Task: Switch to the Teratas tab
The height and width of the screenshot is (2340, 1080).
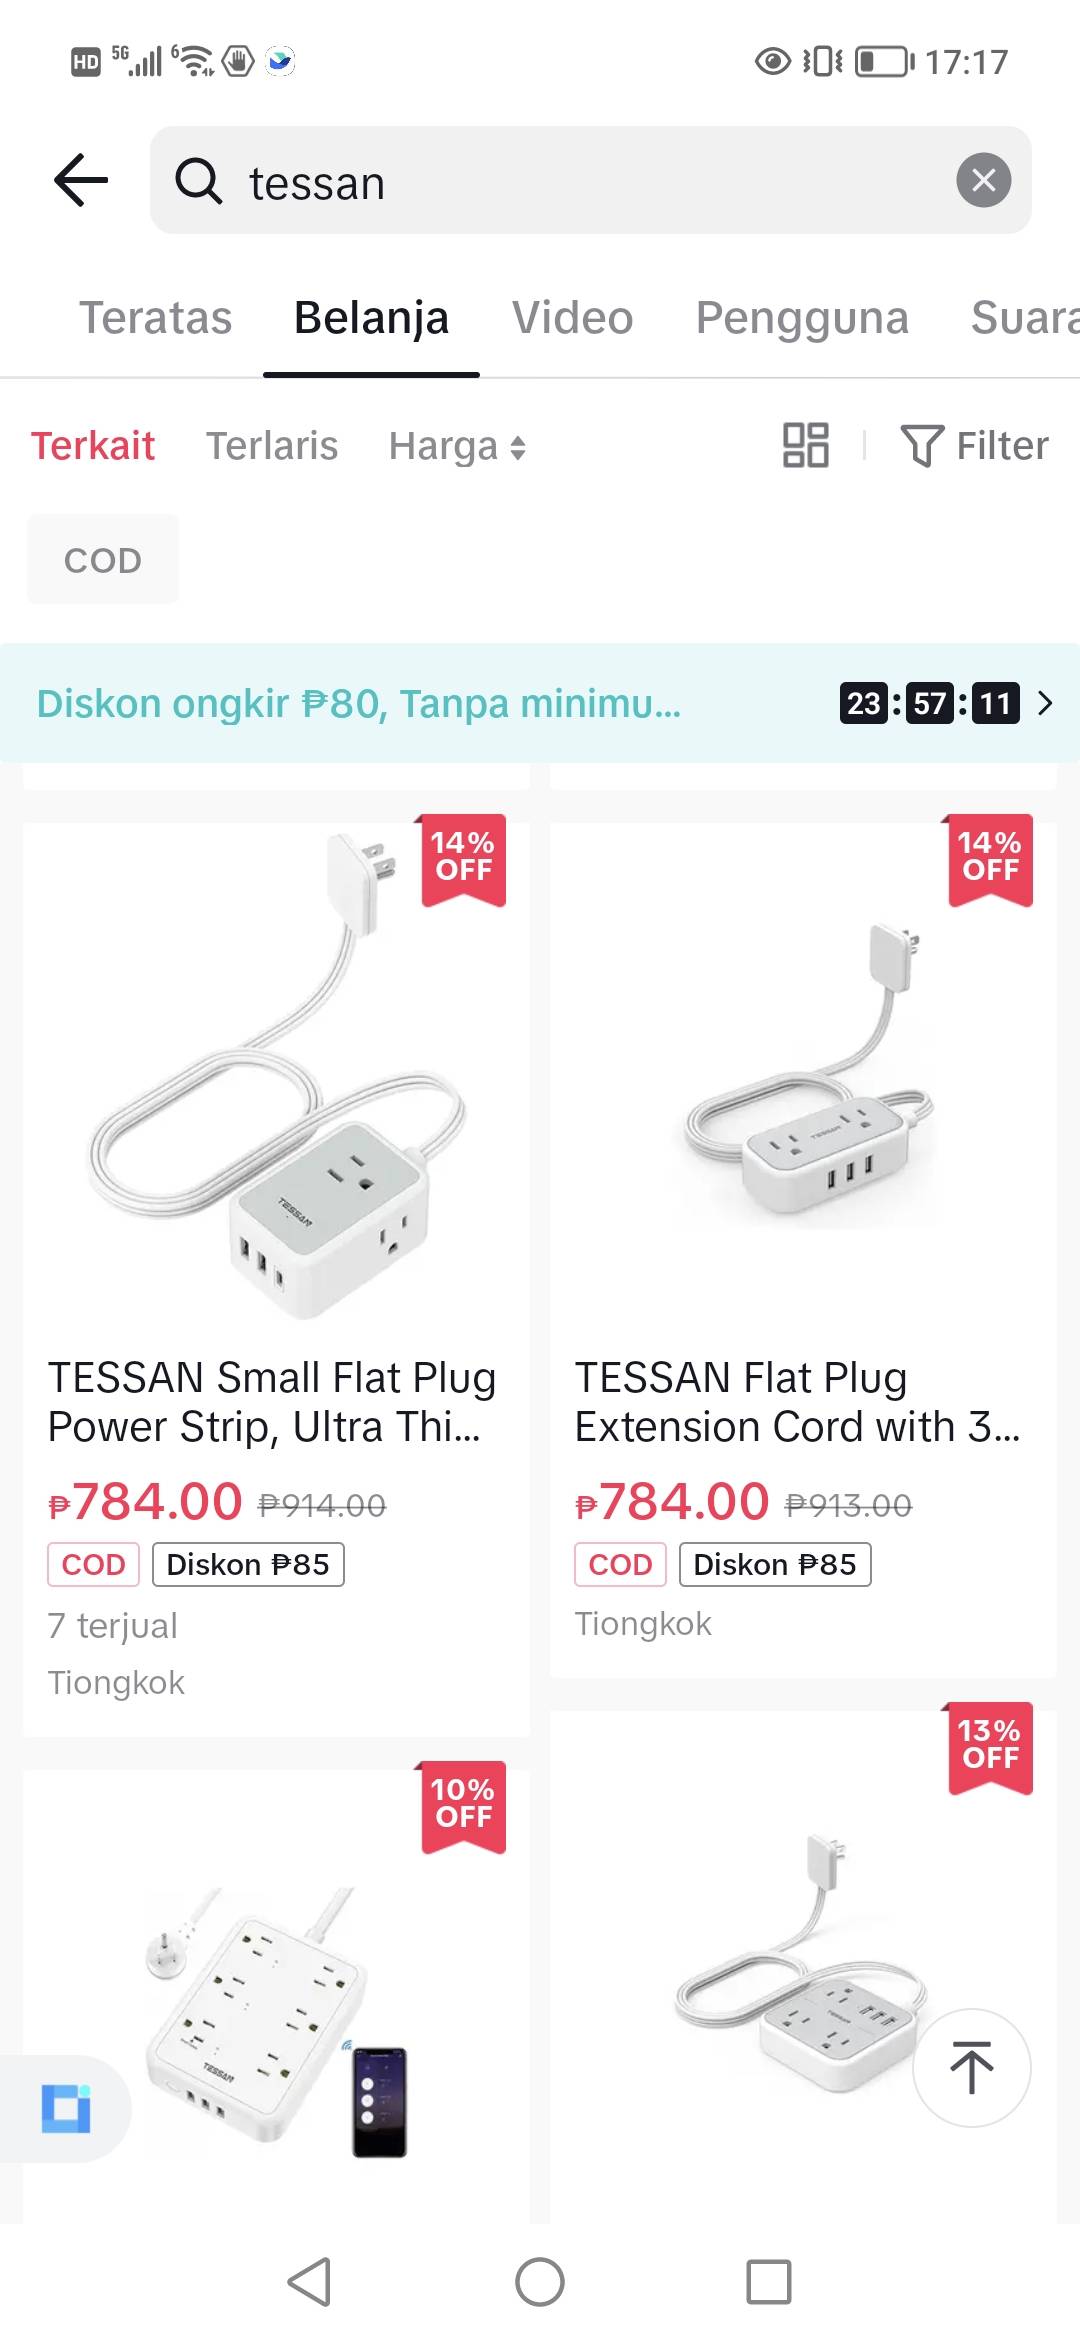Action: [155, 318]
